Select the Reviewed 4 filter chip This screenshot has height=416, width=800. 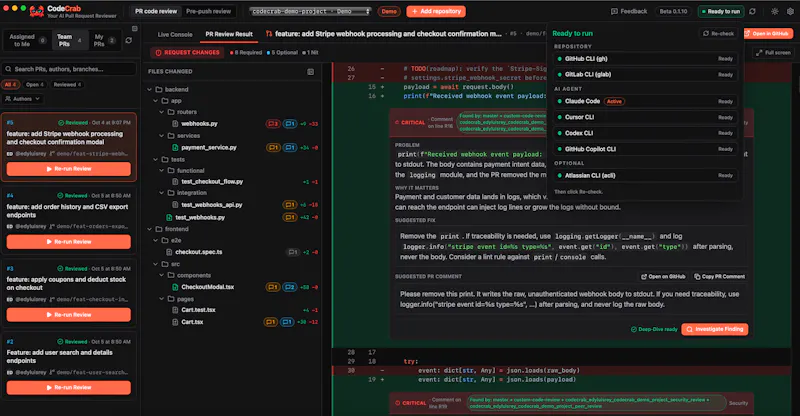click(x=67, y=85)
